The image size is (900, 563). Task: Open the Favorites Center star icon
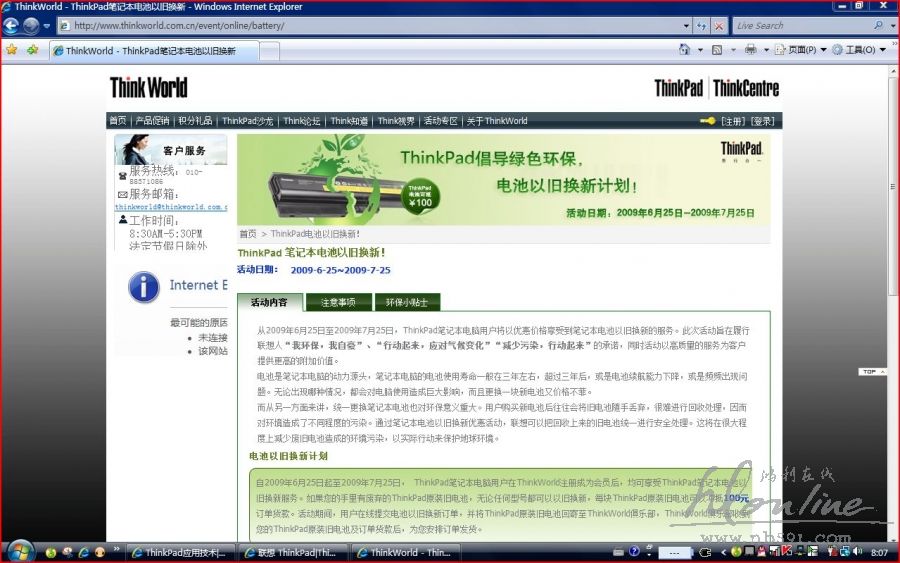11,49
